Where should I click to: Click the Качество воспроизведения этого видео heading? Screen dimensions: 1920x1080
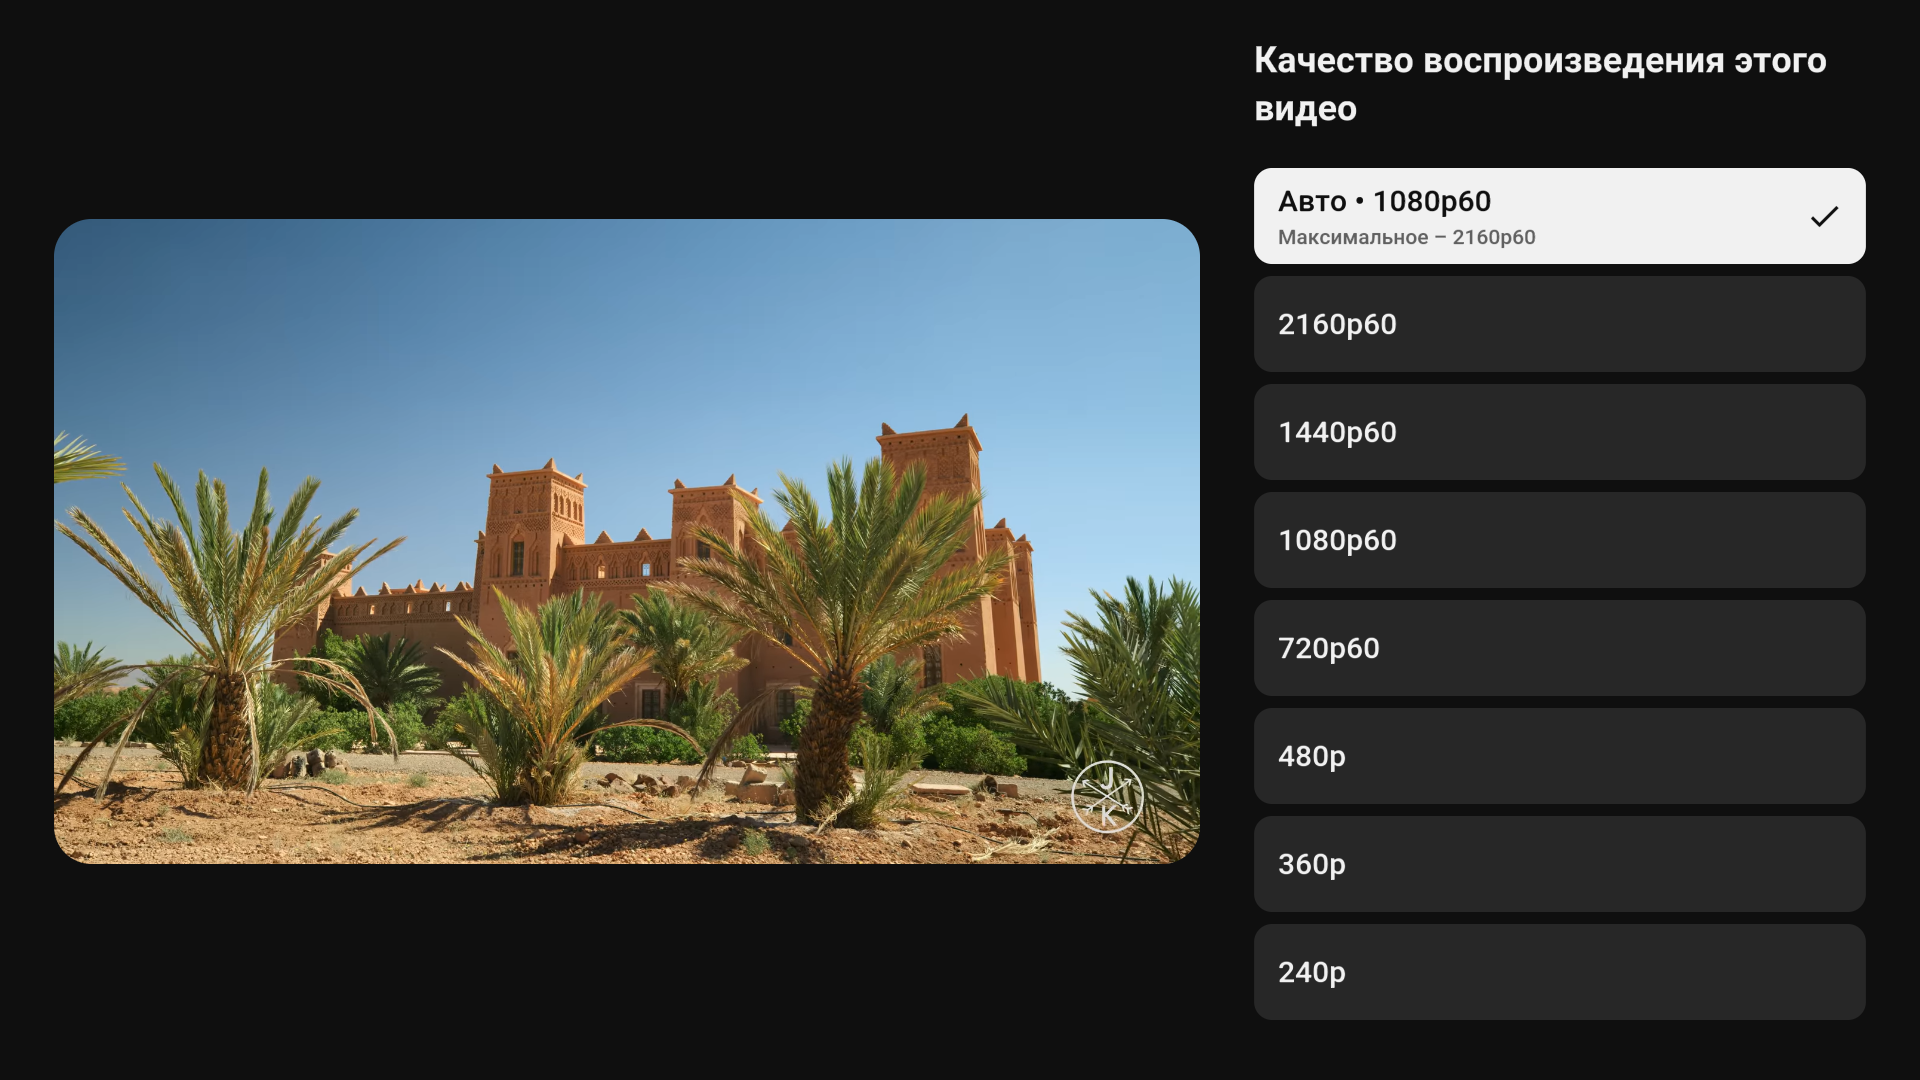click(x=1539, y=84)
